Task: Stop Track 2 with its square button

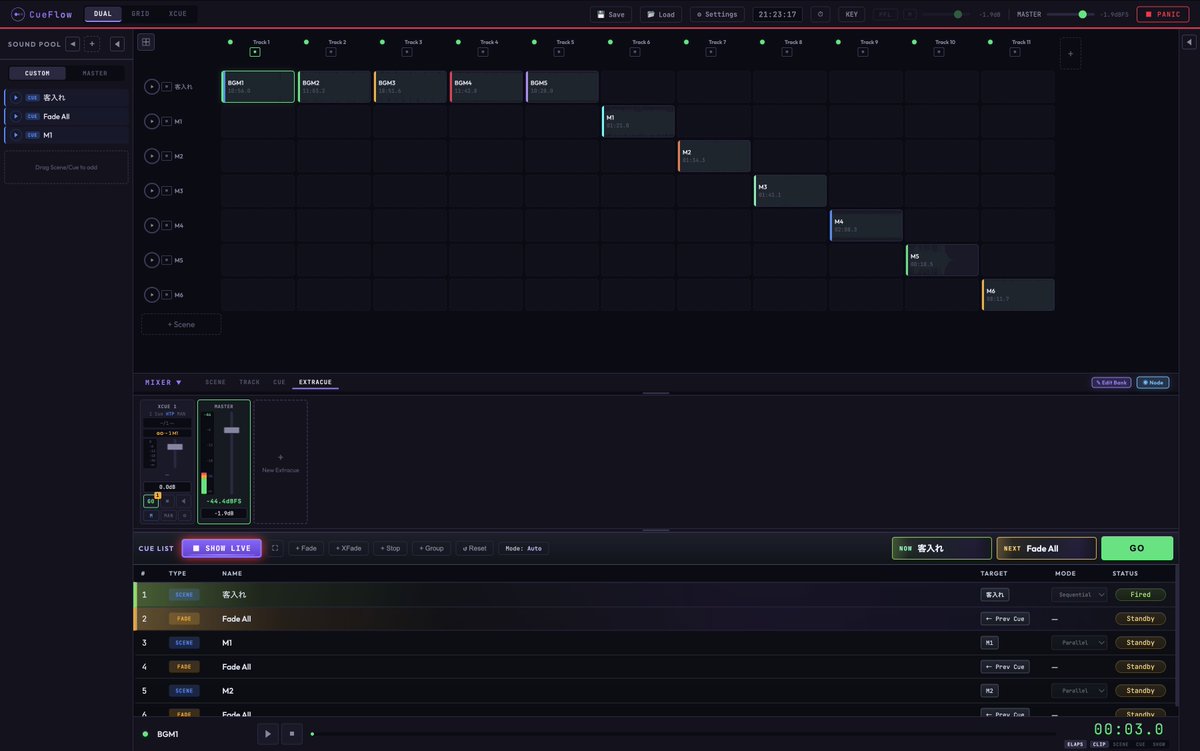Action: pos(331,52)
